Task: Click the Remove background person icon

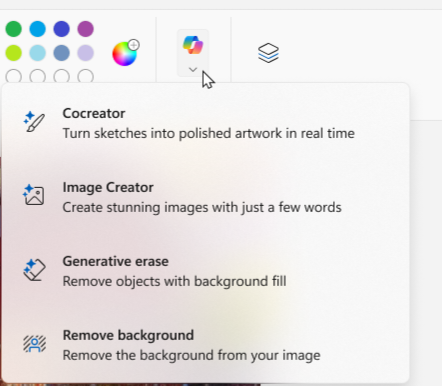Action: point(34,344)
